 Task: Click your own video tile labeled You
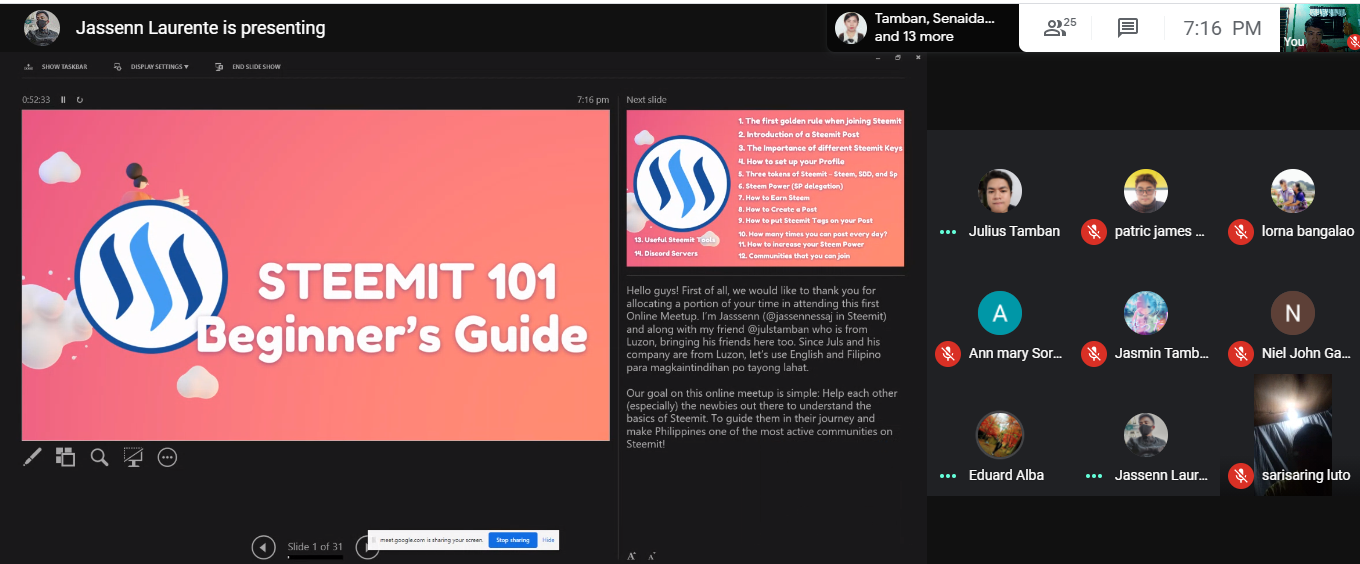[1320, 28]
